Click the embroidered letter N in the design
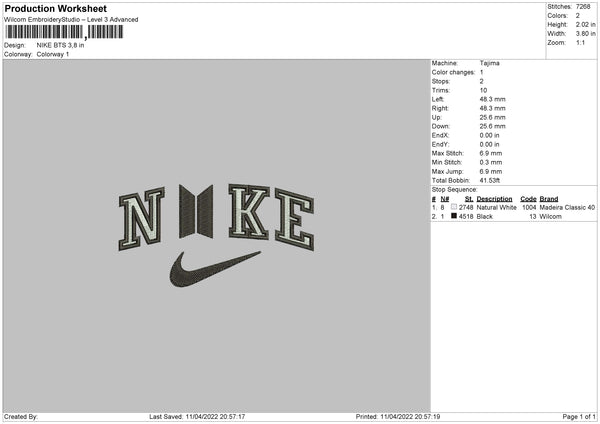 142,219
